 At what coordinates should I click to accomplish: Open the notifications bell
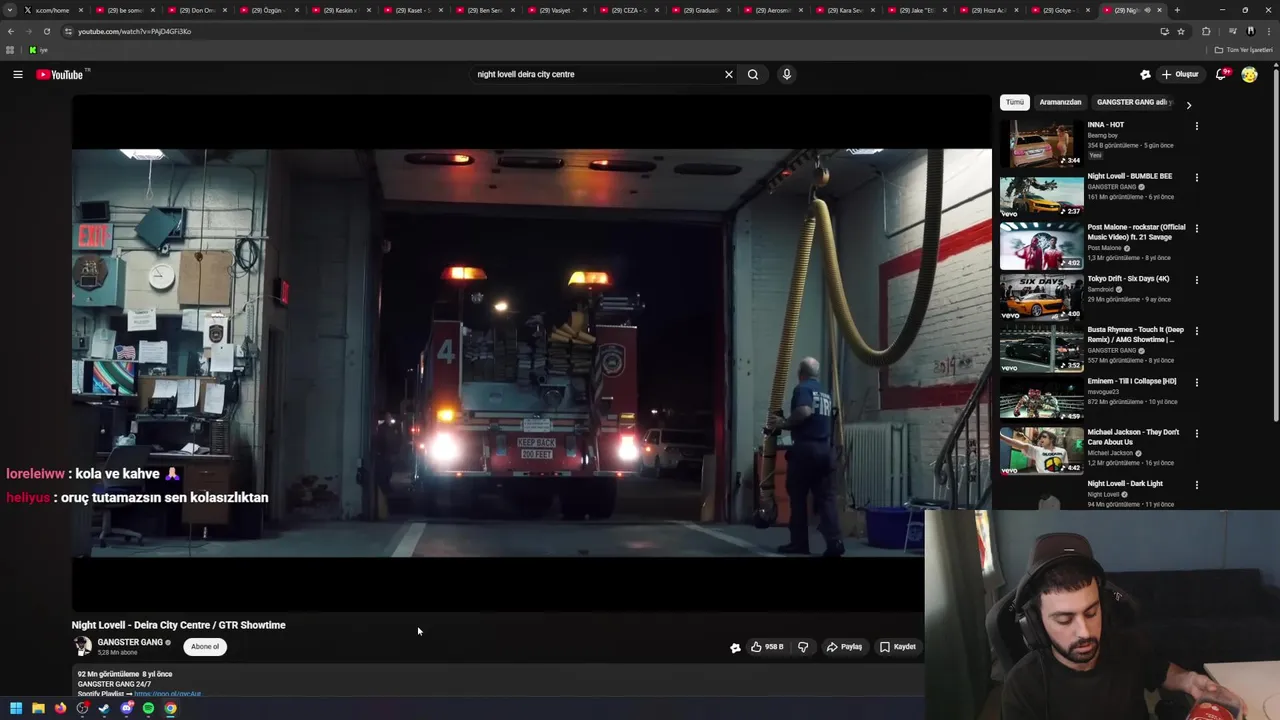click(1221, 74)
